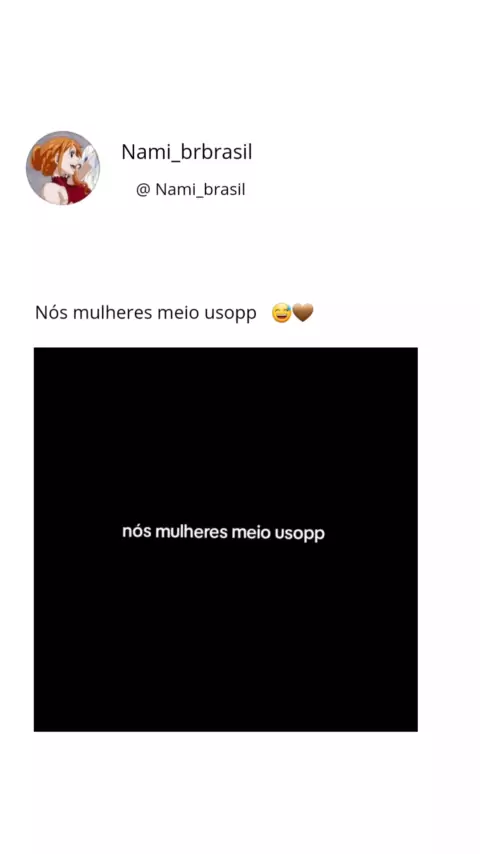Open the display name Nami_brbrasil

(x=186, y=152)
